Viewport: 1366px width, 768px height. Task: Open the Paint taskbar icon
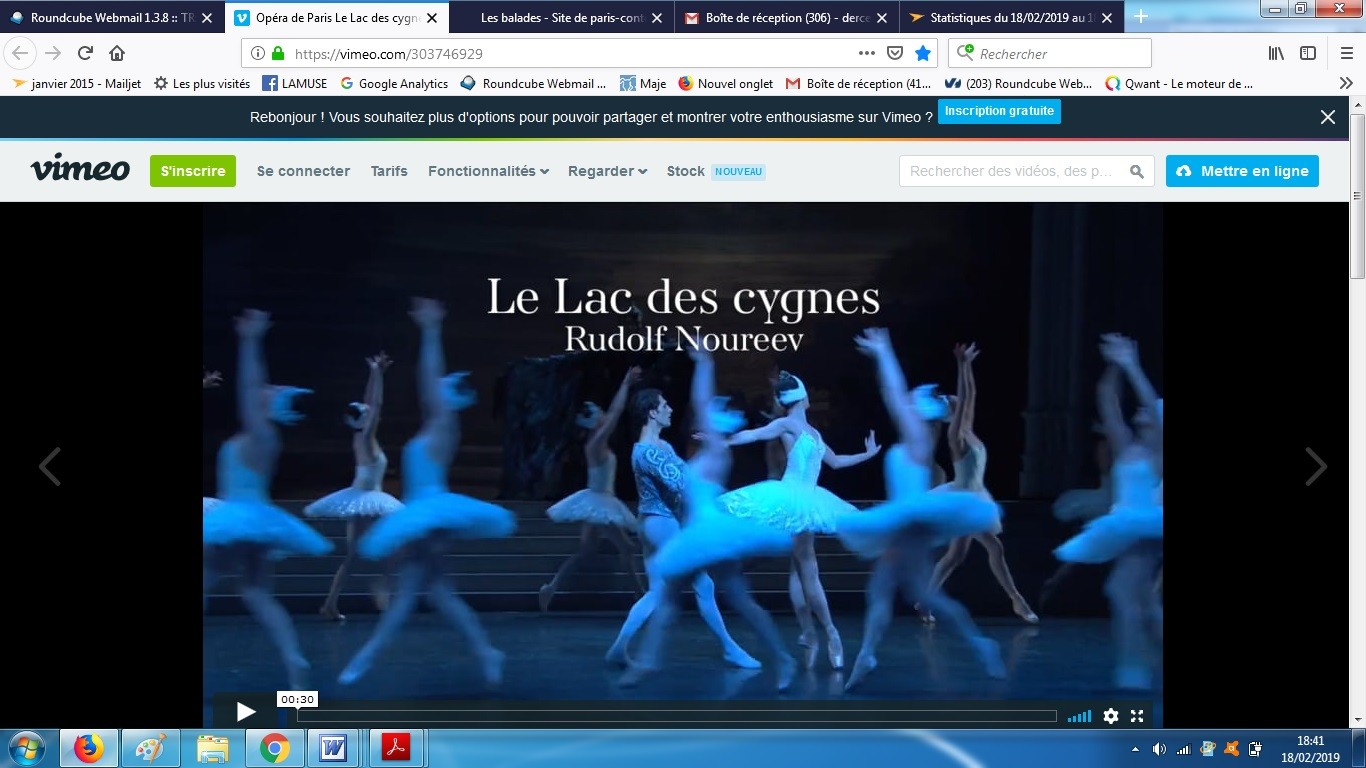(151, 748)
